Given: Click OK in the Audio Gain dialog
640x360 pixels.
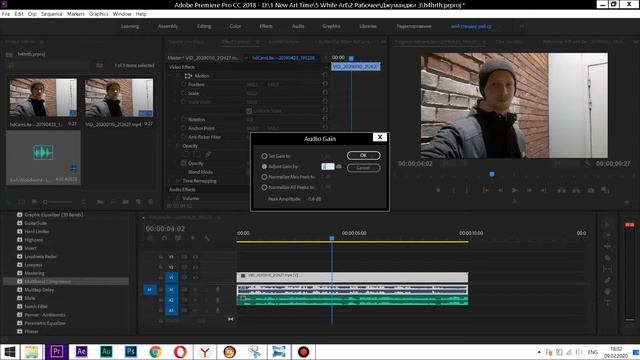Looking at the screenshot, I should (363, 155).
